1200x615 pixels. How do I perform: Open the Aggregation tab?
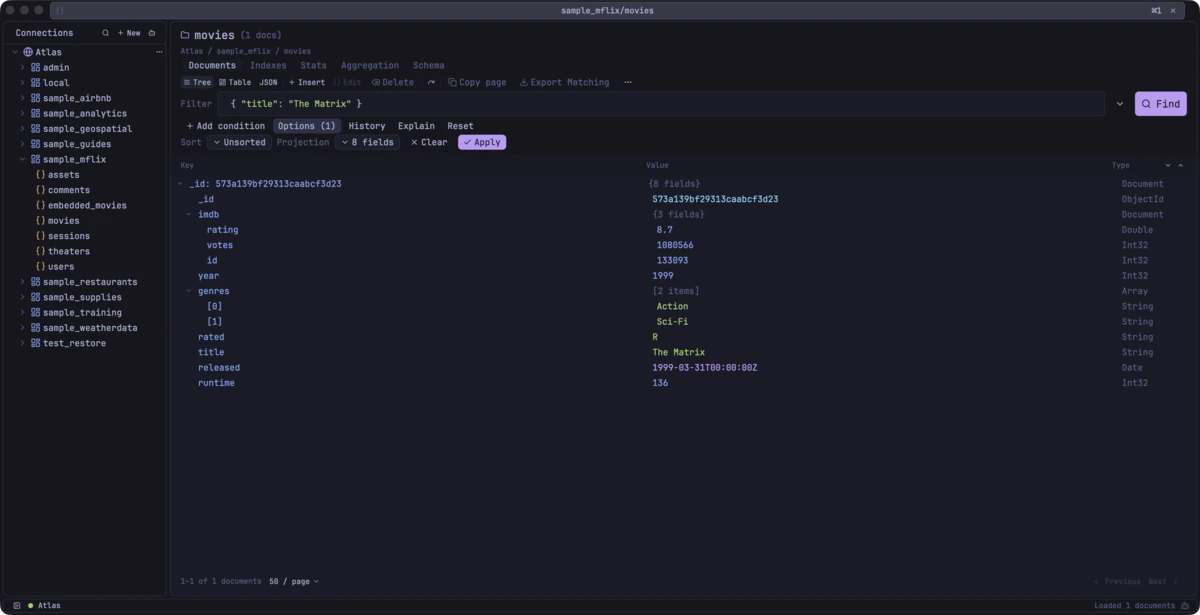click(x=370, y=66)
